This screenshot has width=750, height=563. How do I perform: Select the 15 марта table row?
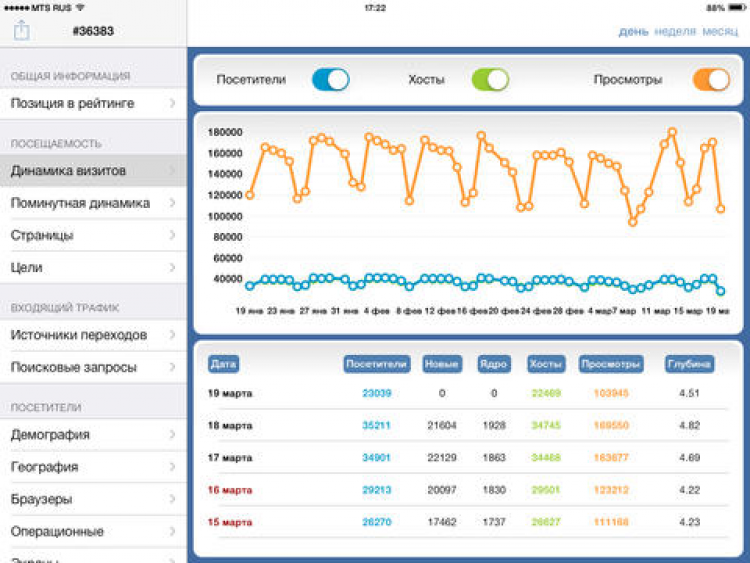(x=469, y=522)
